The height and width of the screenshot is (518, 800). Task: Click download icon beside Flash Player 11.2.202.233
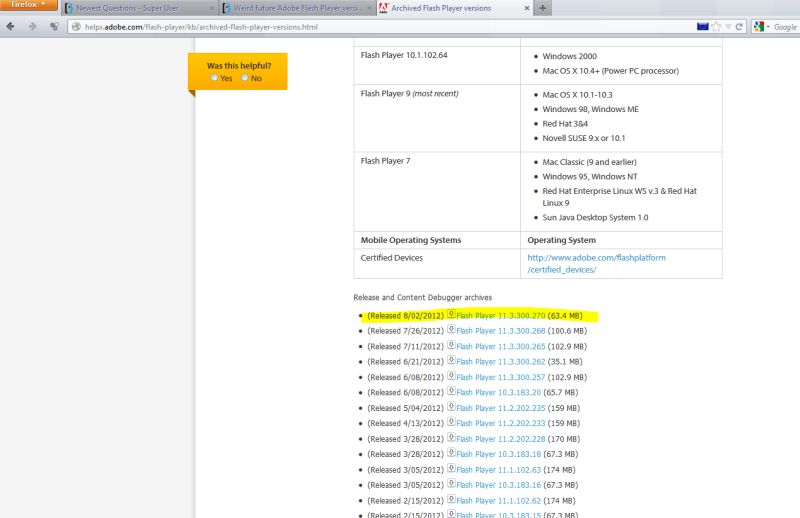[451, 422]
